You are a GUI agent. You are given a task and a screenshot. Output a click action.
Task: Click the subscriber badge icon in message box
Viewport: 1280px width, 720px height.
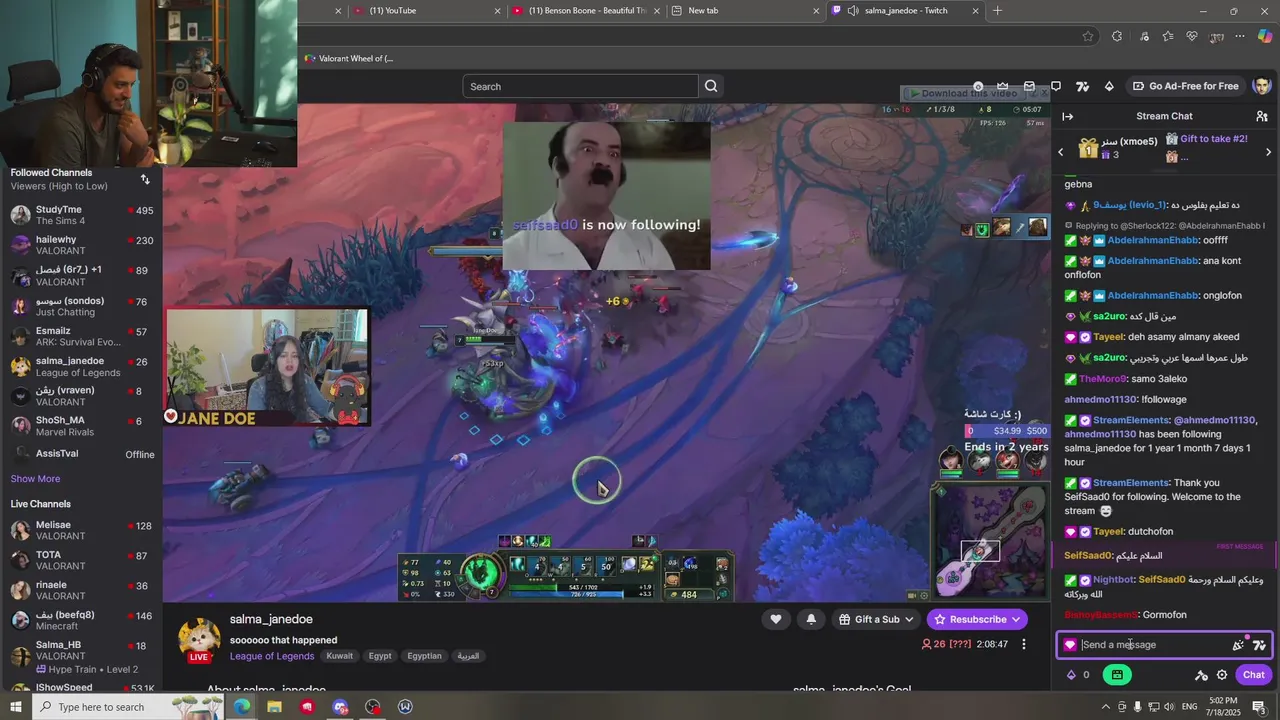tap(1070, 645)
